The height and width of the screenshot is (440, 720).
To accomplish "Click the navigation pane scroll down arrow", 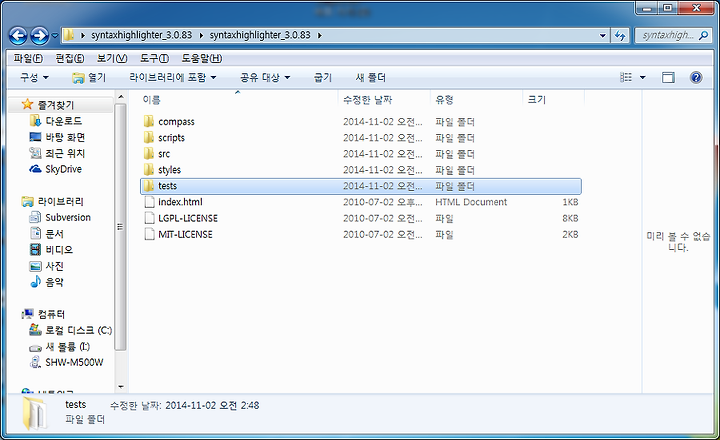I will pyautogui.click(x=121, y=387).
